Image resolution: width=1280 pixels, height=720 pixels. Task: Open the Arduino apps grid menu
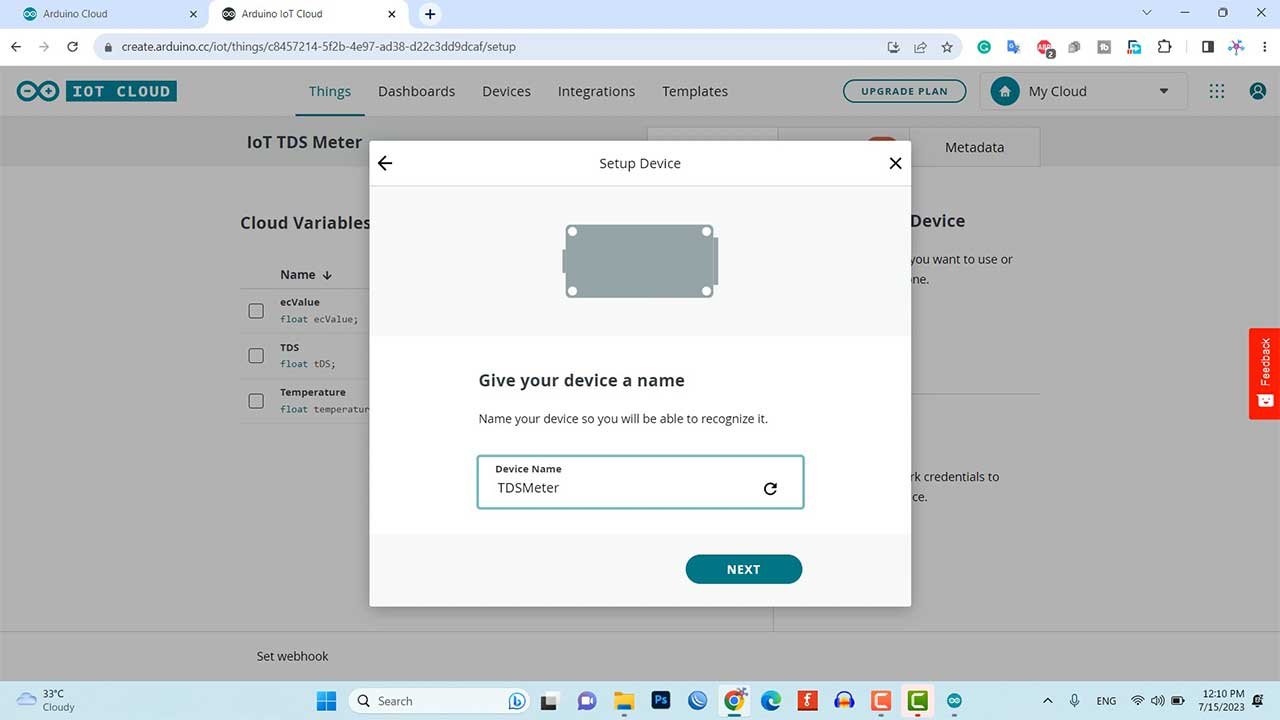(x=1216, y=91)
